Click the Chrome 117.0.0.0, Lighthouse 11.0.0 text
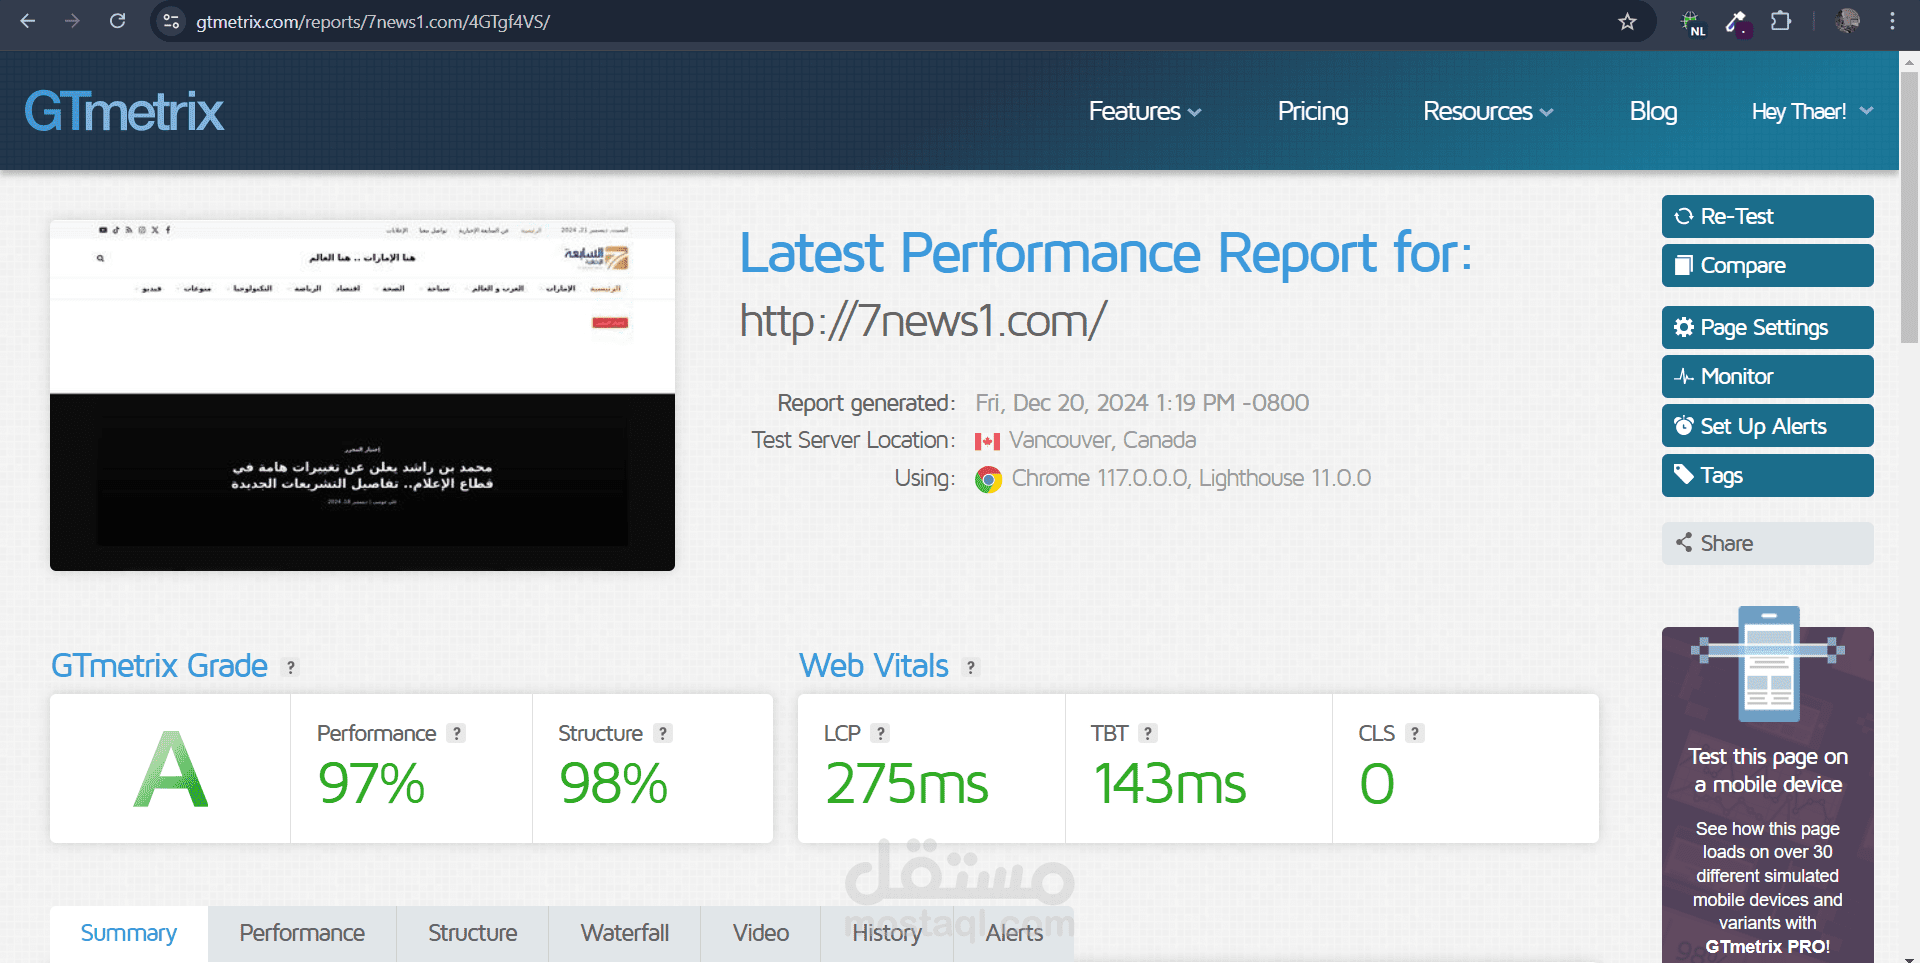The height and width of the screenshot is (963, 1920). [1191, 478]
